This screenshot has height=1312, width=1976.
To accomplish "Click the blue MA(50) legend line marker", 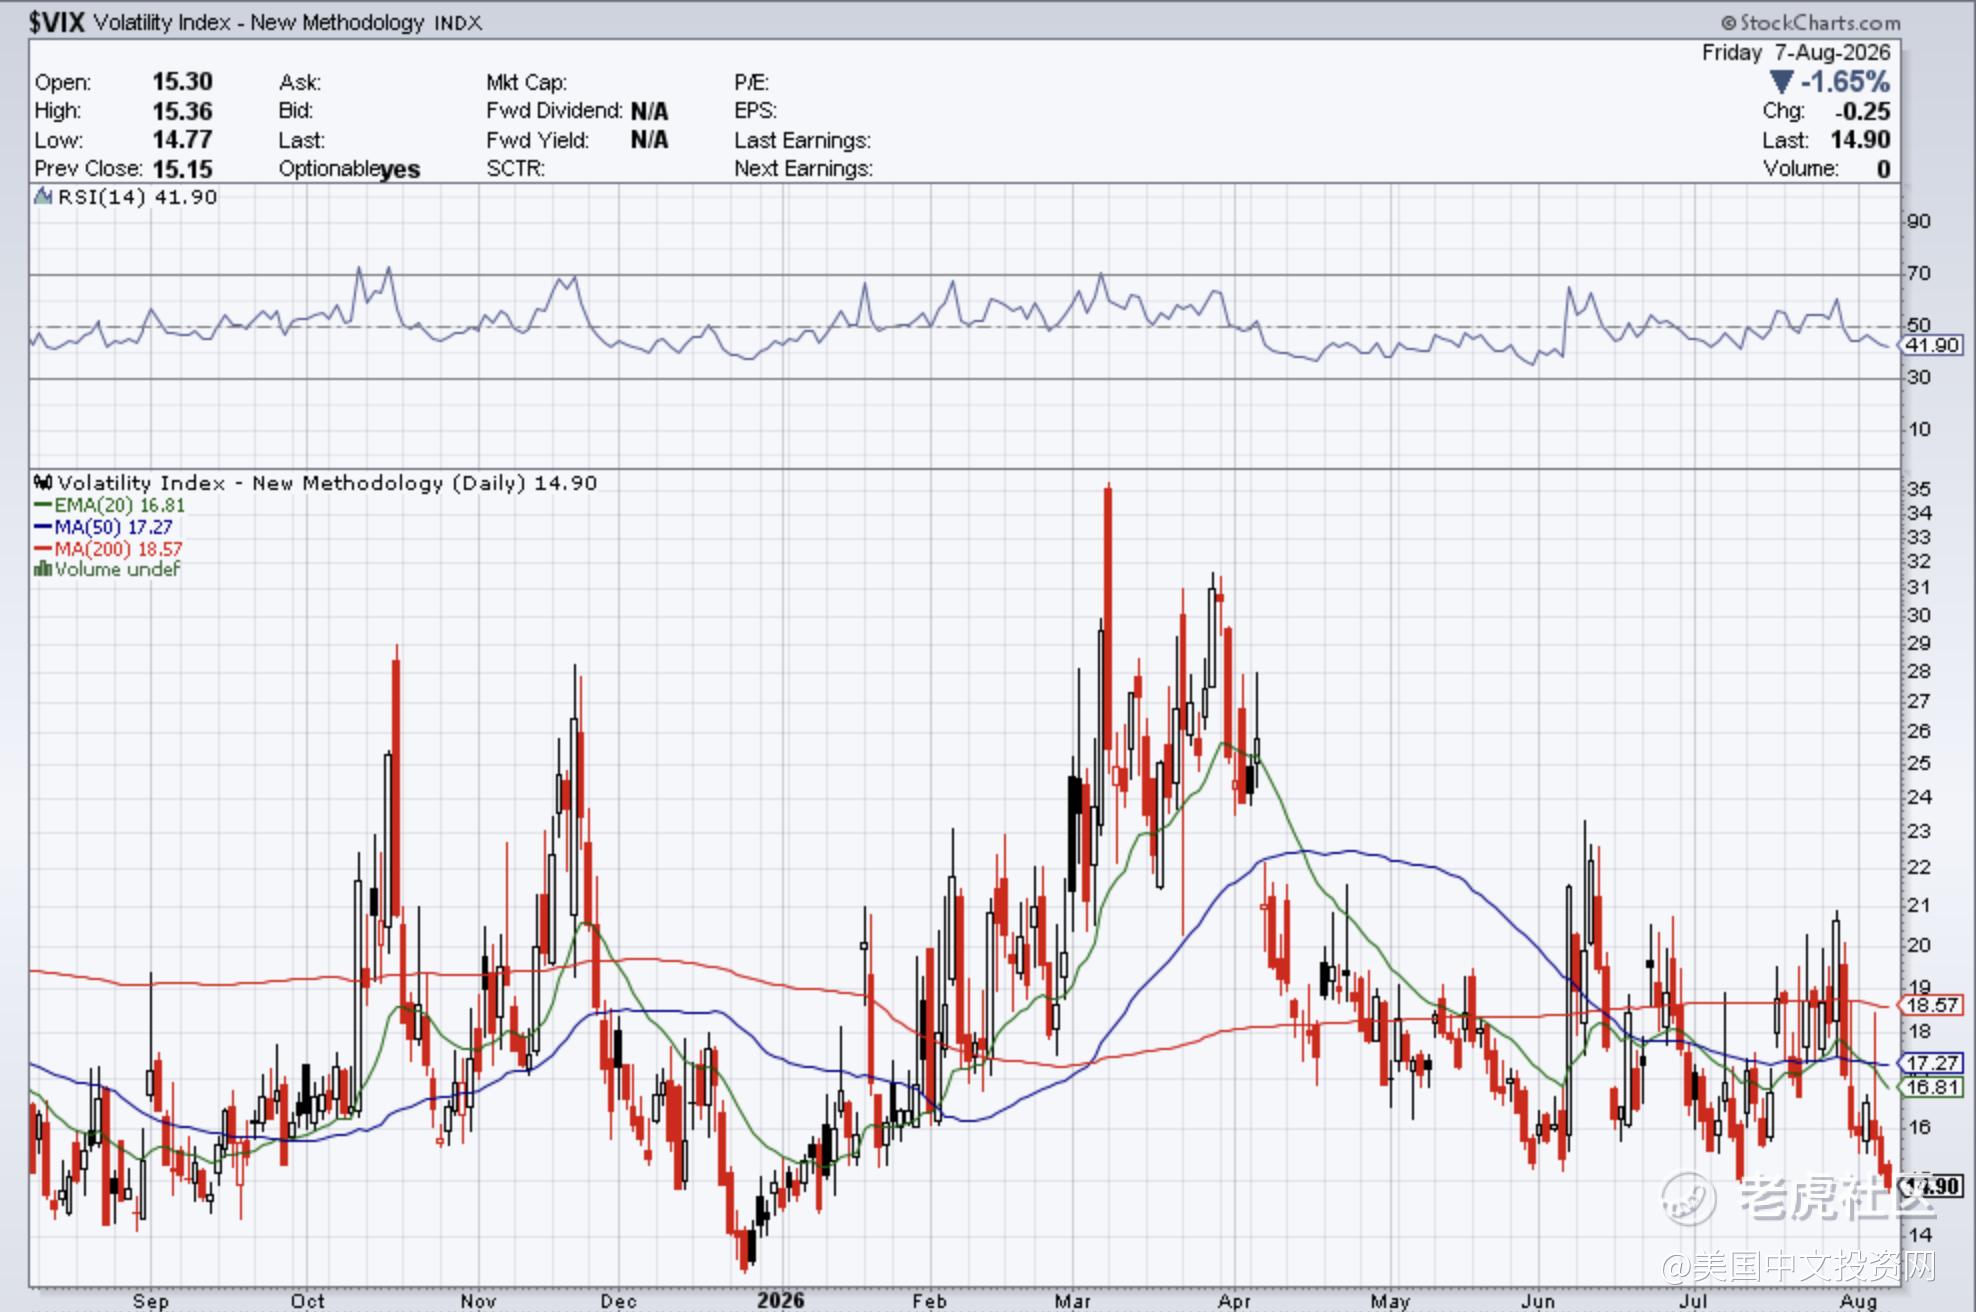I will 43,527.
